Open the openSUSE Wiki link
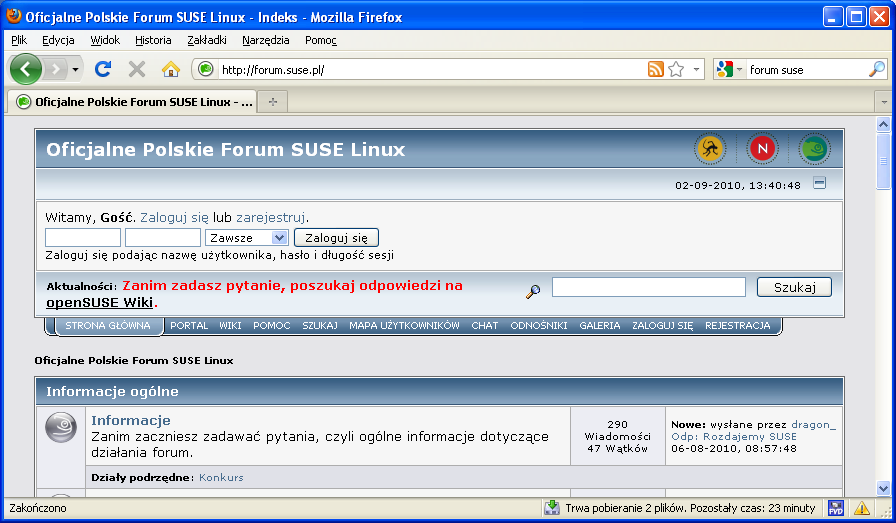The height and width of the screenshot is (523, 896). tap(99, 302)
